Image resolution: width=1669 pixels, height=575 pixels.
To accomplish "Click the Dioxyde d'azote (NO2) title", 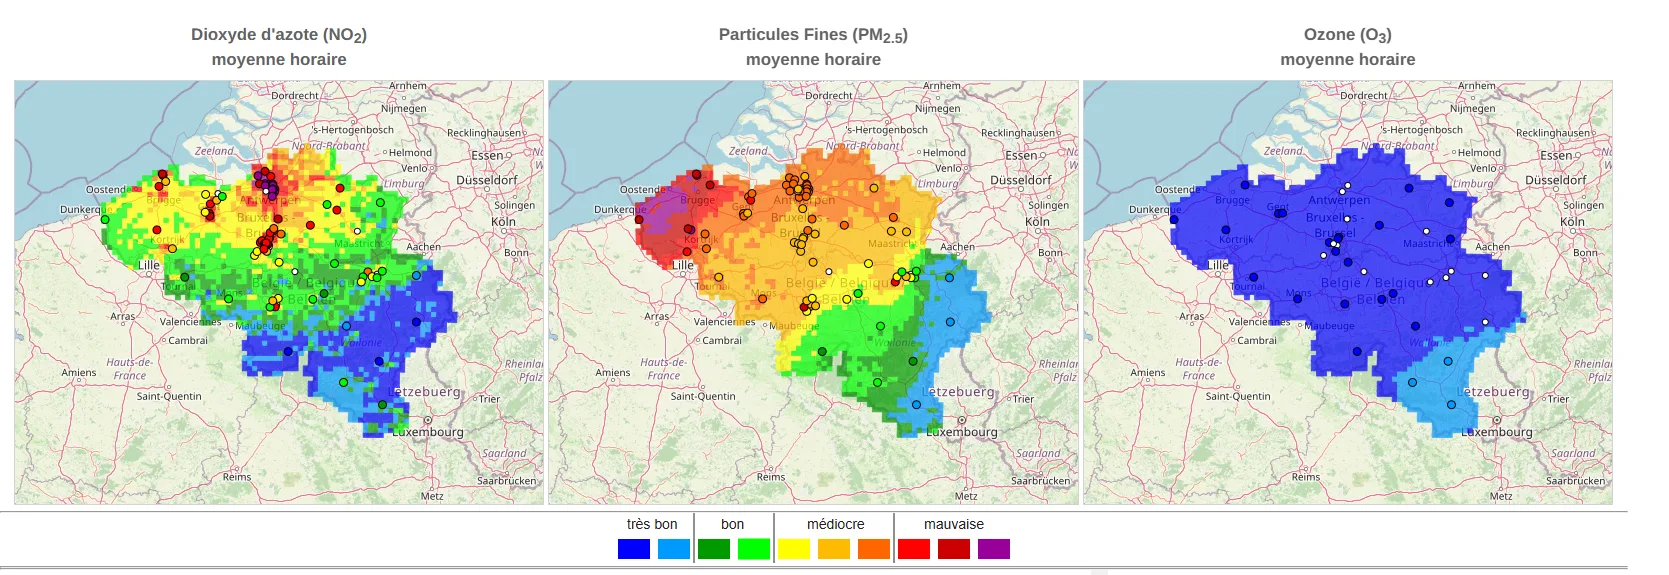I will click(x=279, y=35).
